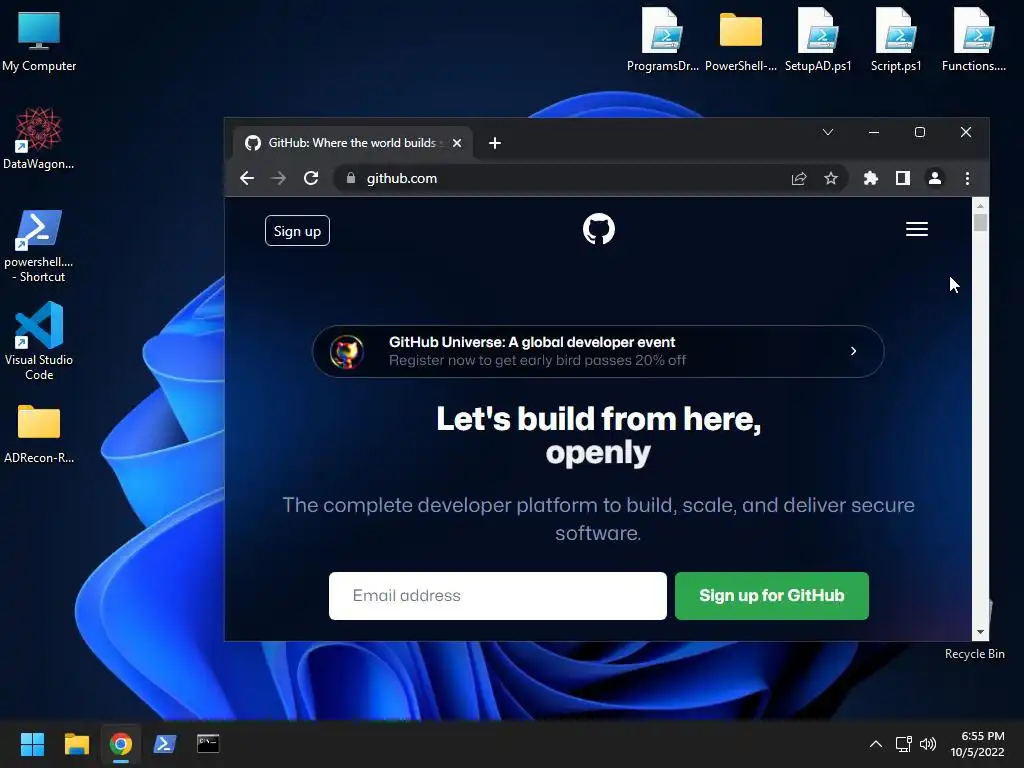
Task: Select Visual Studio Code desktop icon
Action: (x=39, y=342)
